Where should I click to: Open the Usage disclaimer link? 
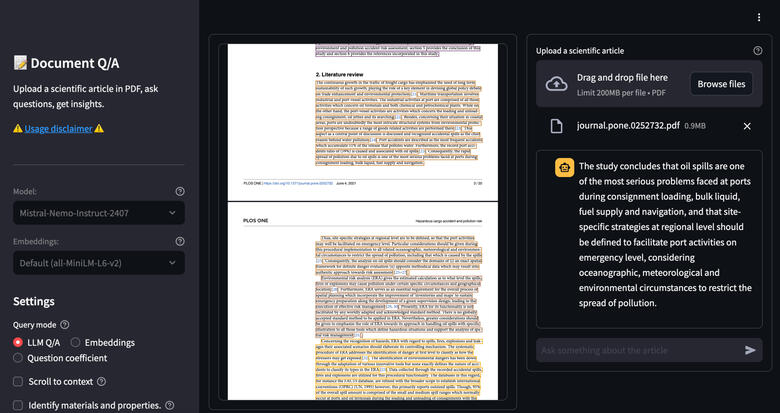[58, 129]
